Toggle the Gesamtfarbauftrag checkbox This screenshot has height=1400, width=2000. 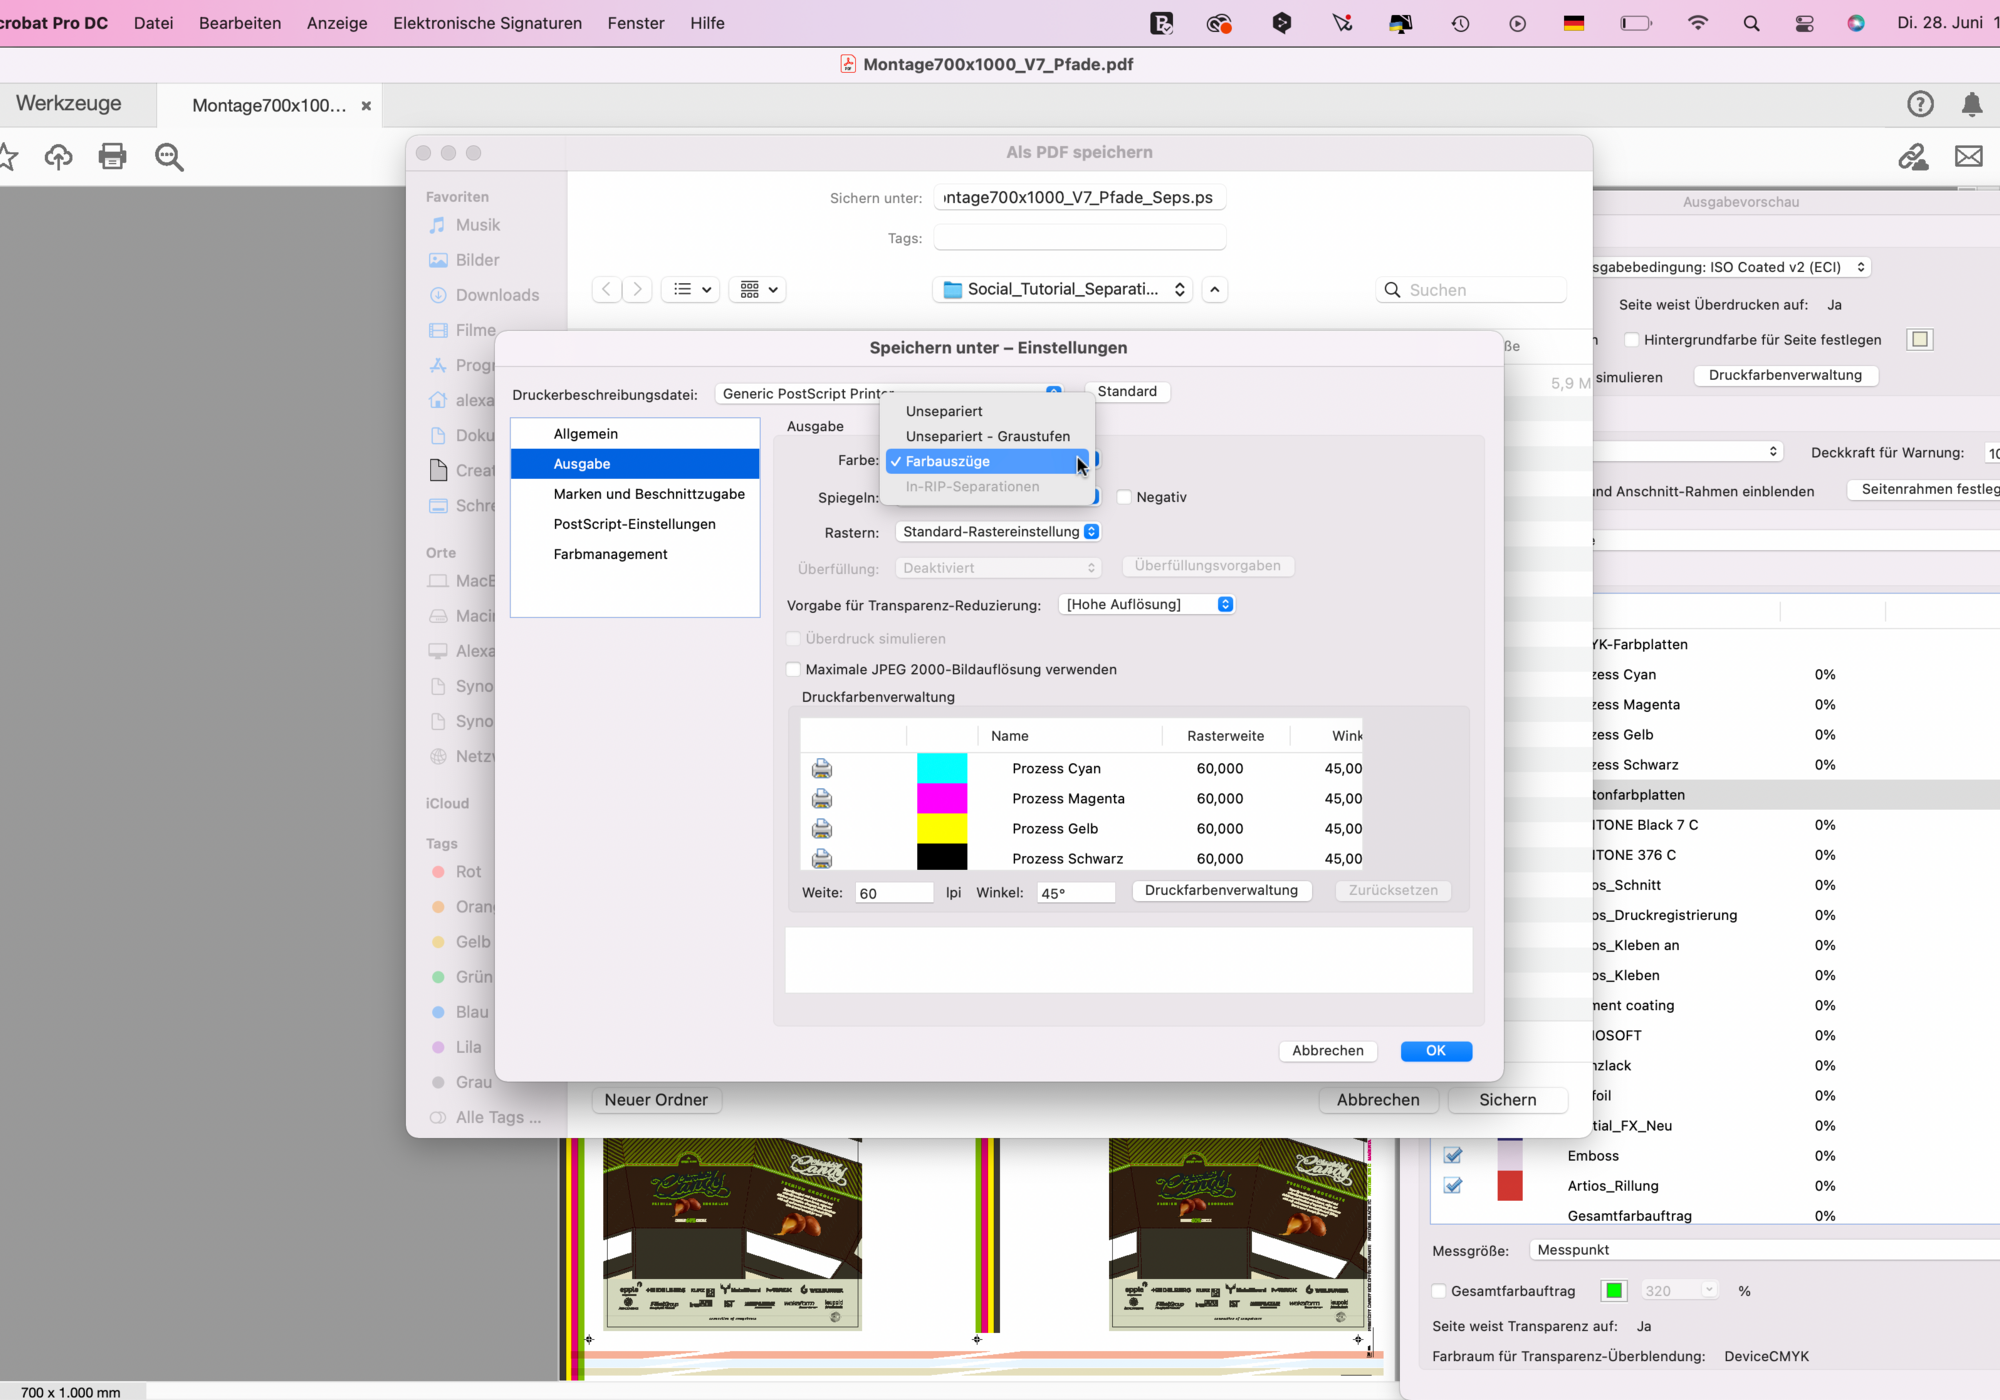tap(1440, 1290)
